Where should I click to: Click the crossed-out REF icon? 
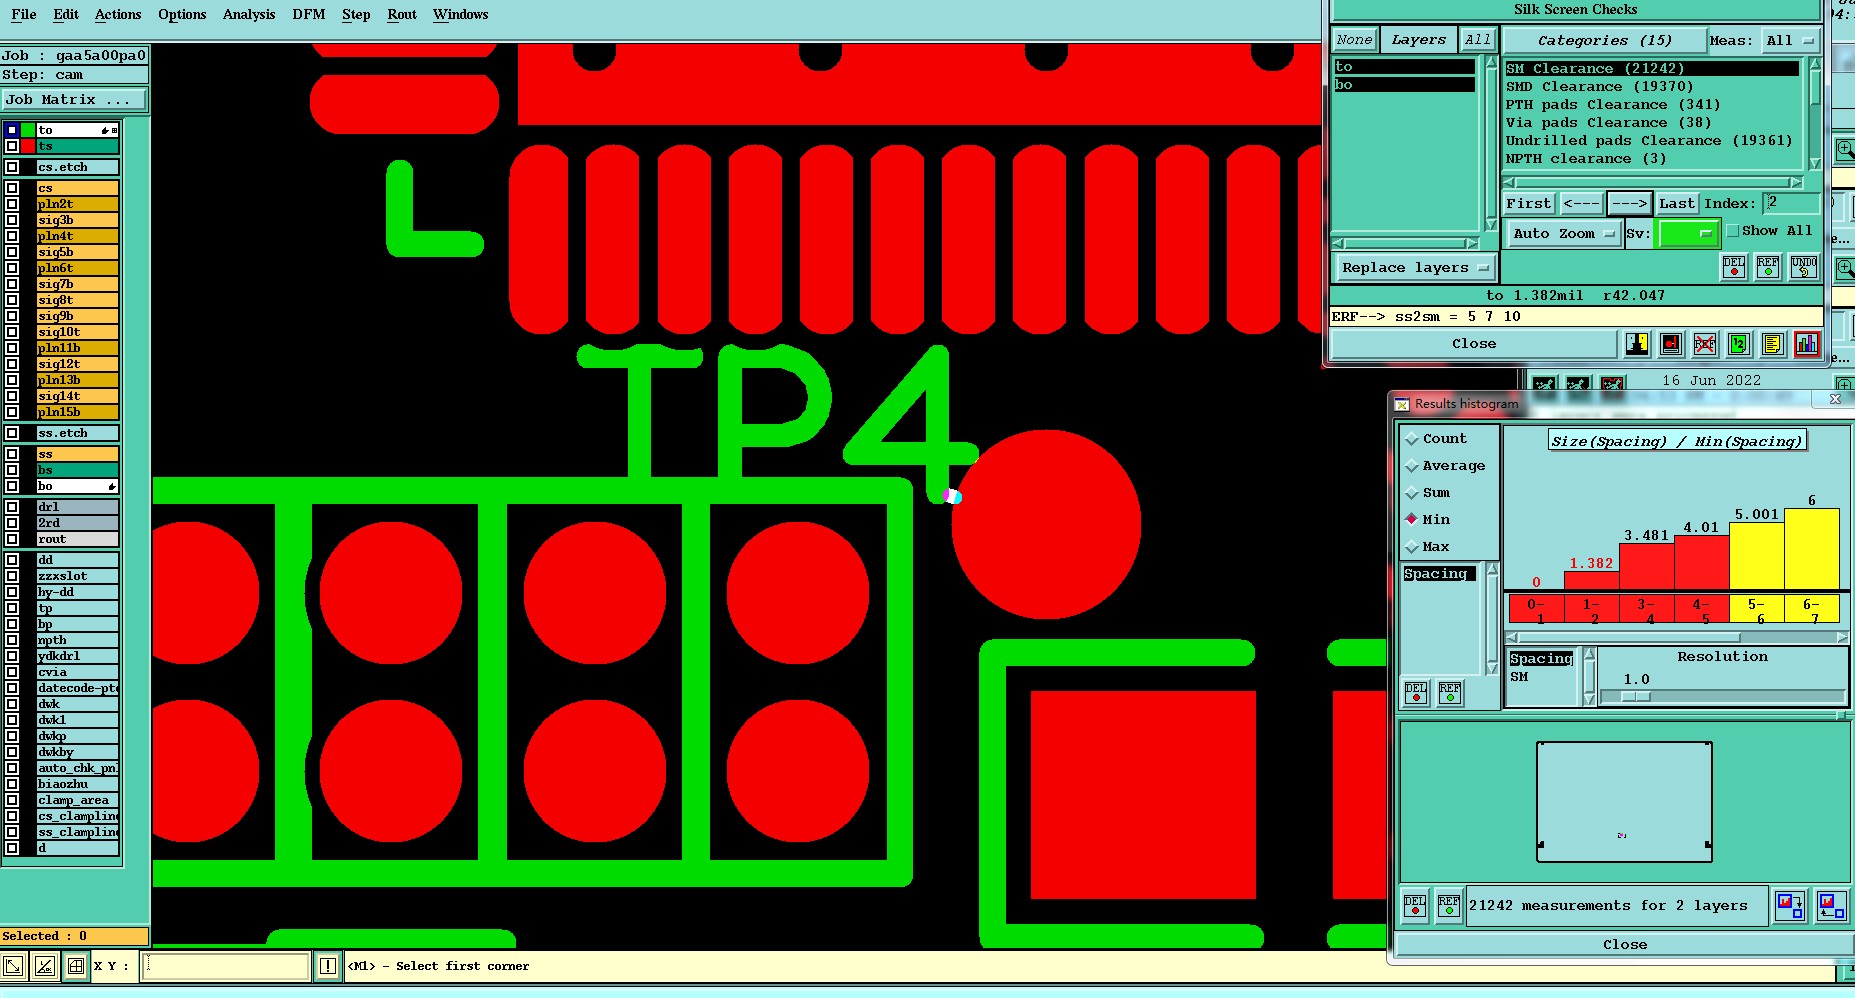coord(1705,344)
